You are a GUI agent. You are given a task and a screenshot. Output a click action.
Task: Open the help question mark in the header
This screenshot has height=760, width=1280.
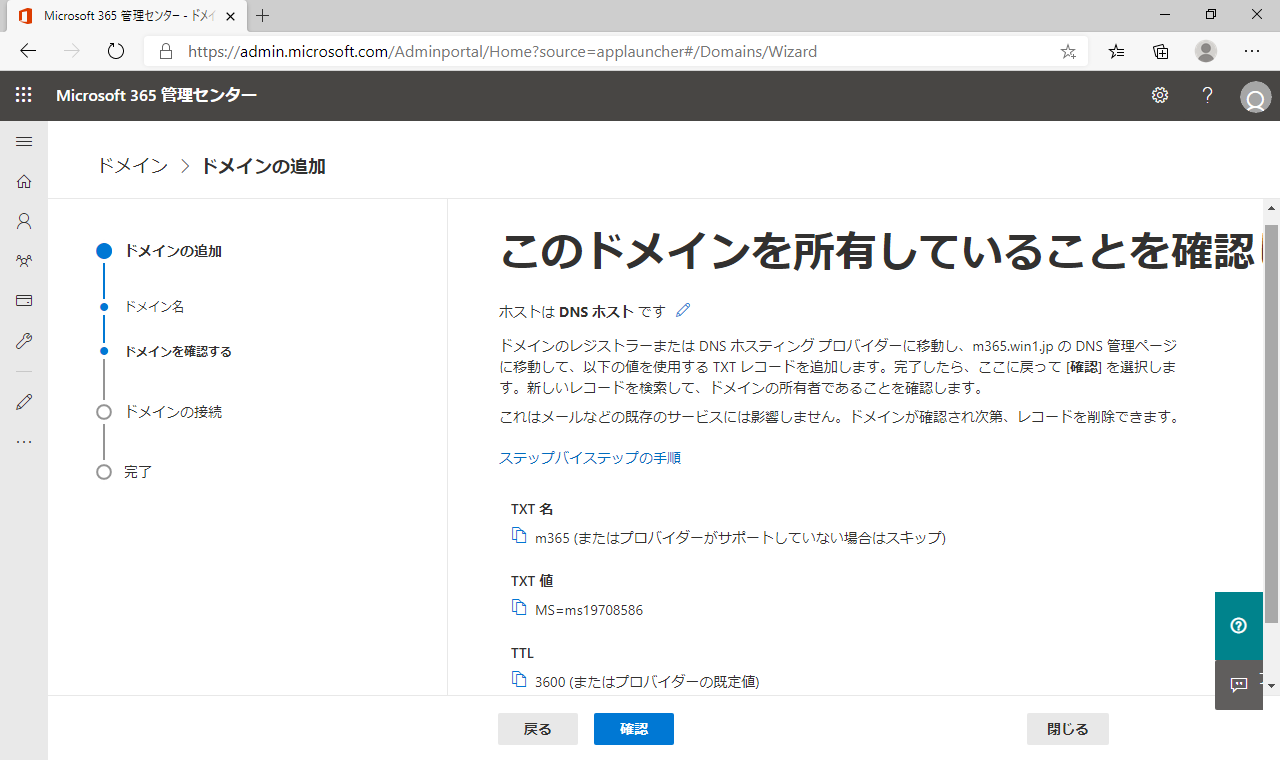coord(1207,95)
